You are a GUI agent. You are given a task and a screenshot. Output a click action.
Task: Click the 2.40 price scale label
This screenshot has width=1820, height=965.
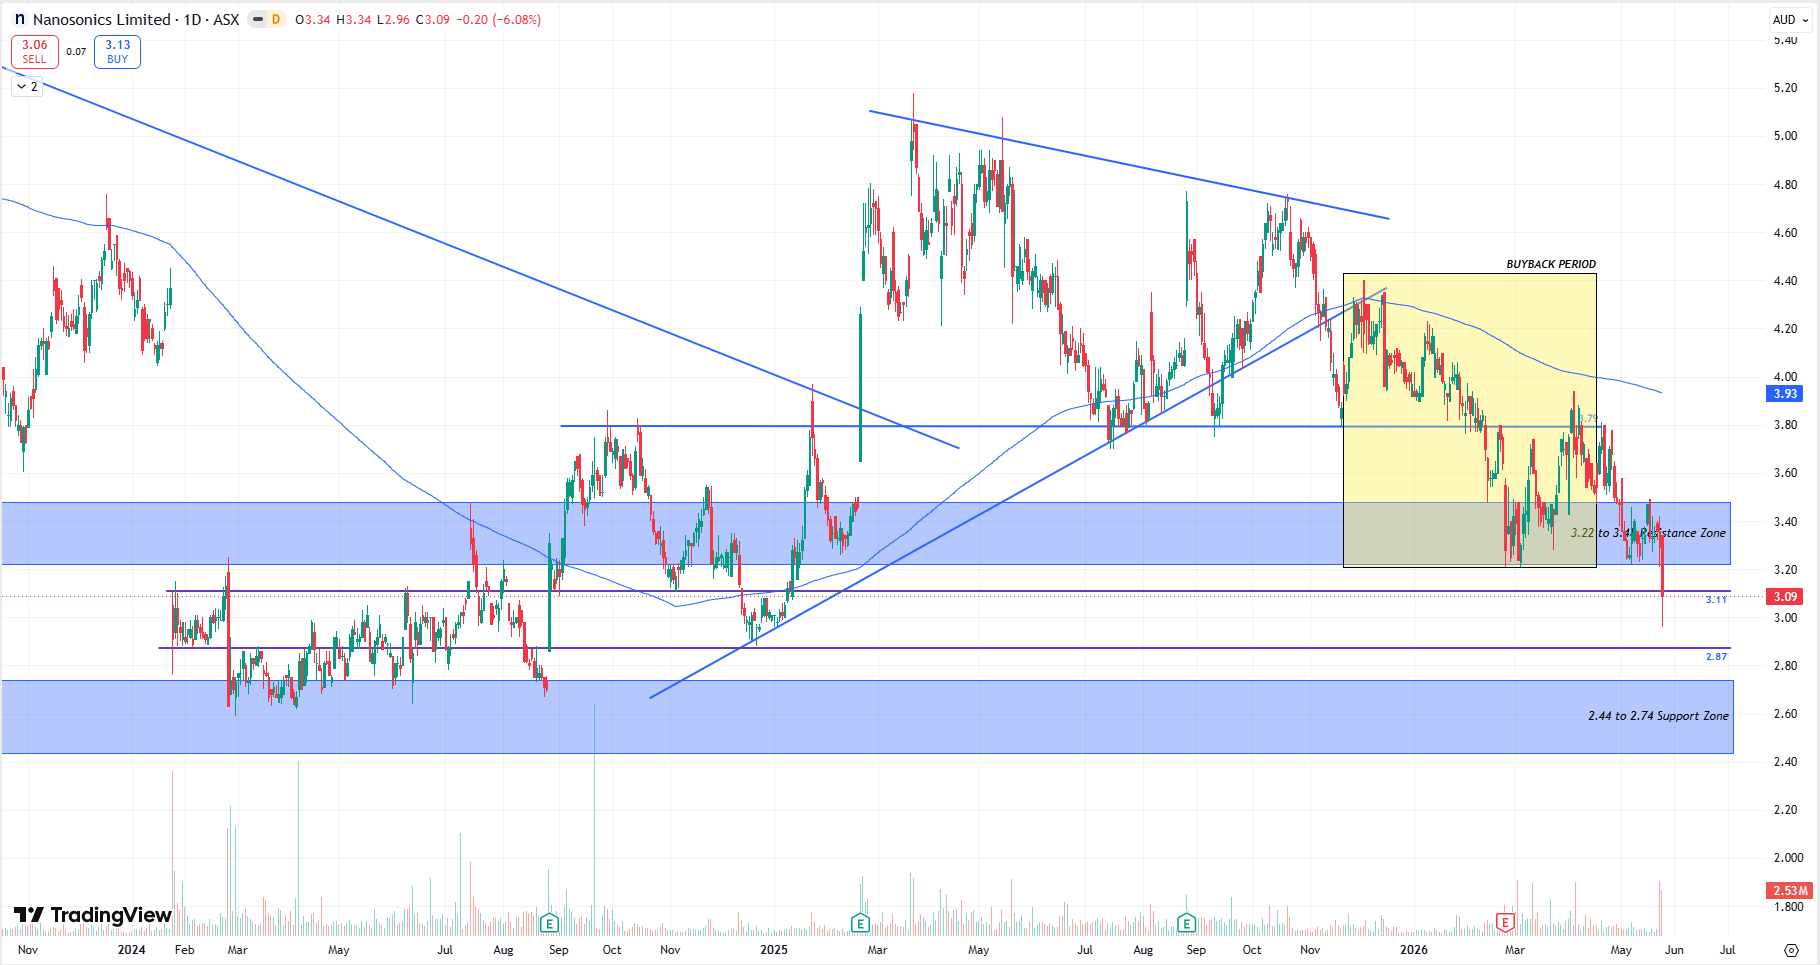tap(1785, 762)
